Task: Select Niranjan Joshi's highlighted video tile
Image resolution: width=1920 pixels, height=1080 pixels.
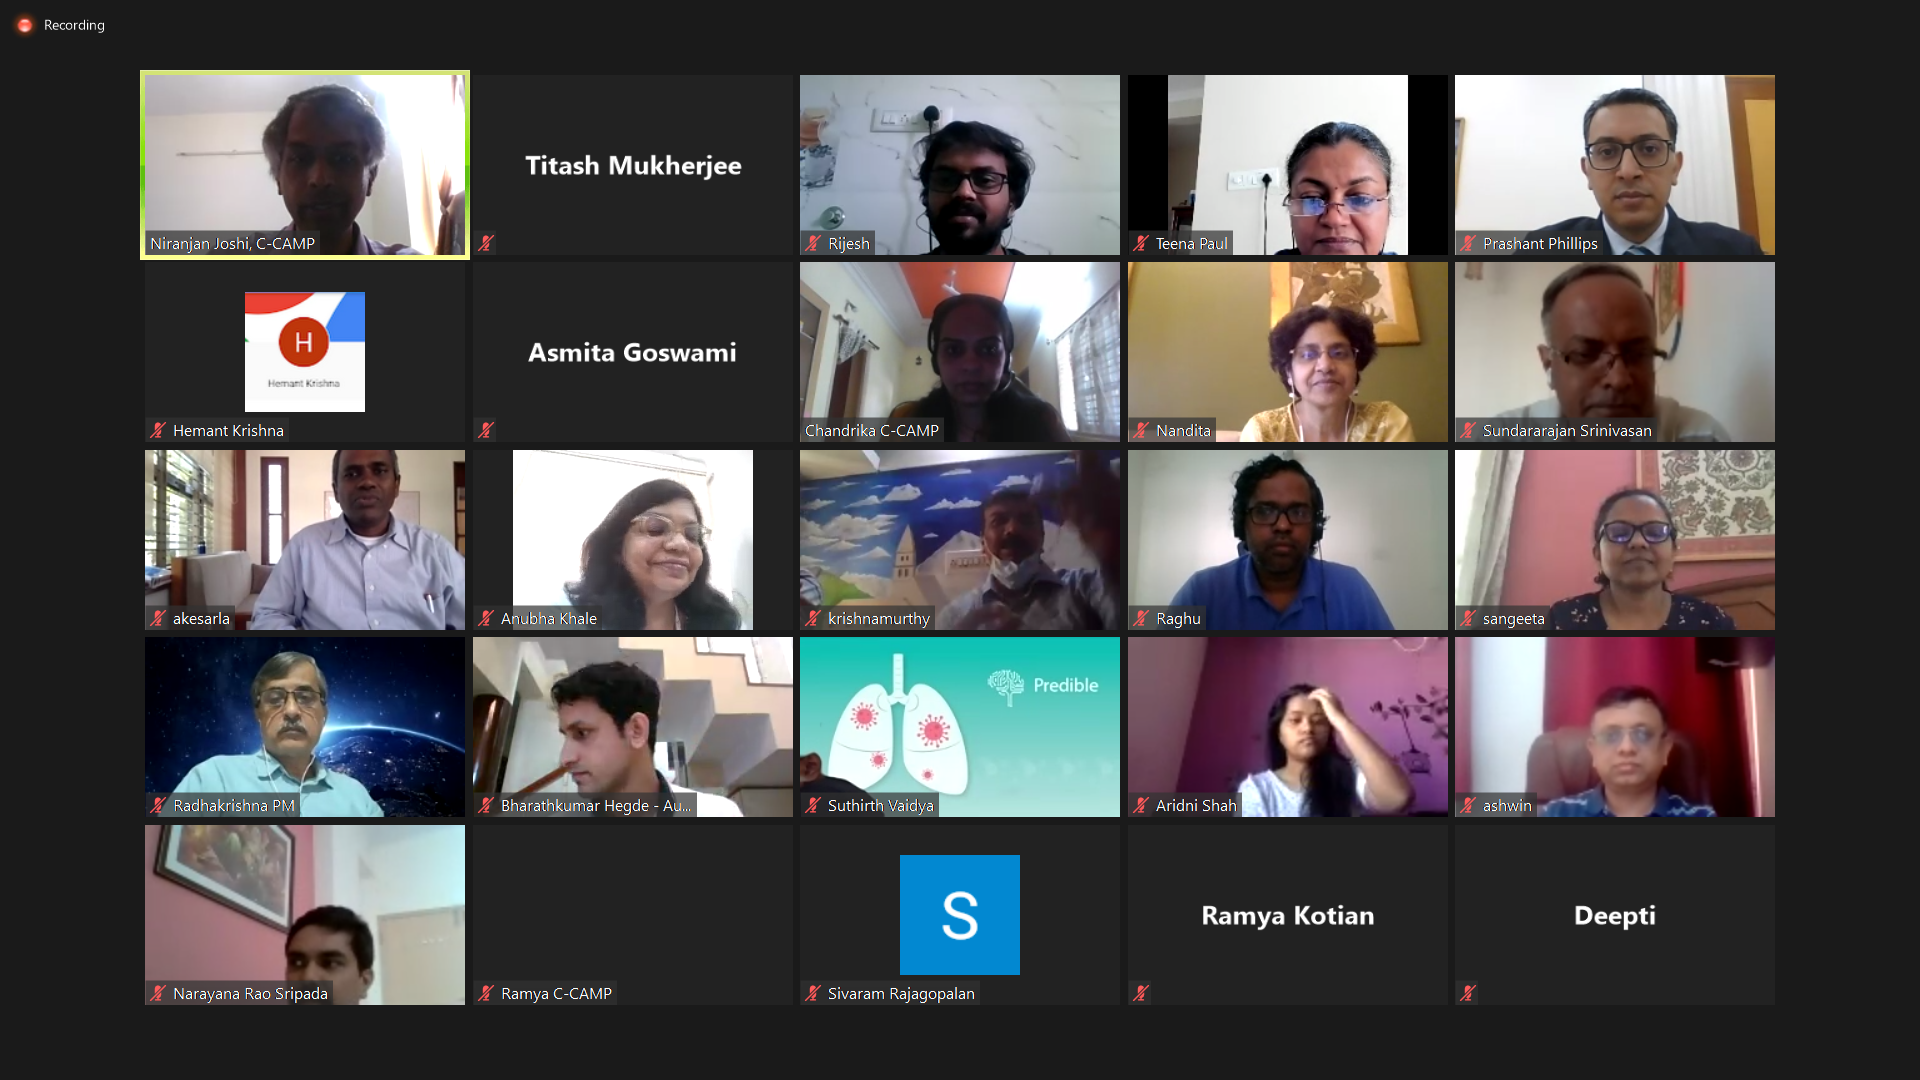Action: [x=305, y=165]
